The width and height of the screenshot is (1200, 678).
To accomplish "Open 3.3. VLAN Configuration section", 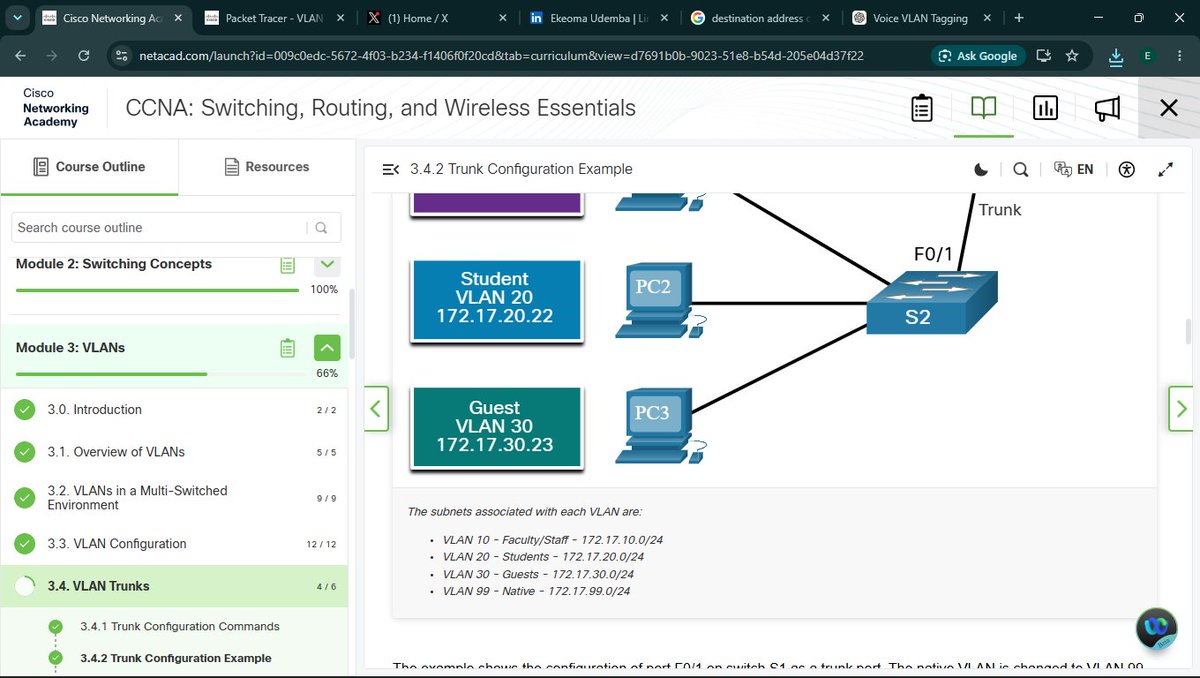I will (174, 544).
